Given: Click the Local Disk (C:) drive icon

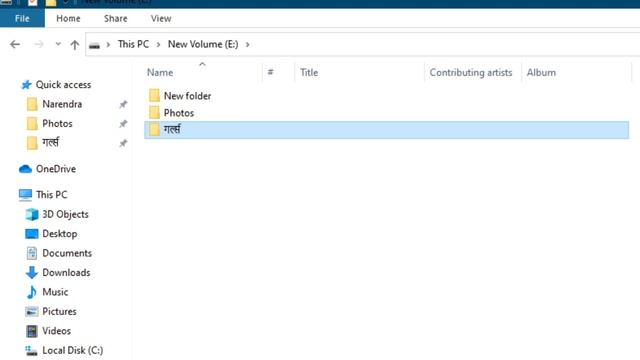Looking at the screenshot, I should pos(31,351).
